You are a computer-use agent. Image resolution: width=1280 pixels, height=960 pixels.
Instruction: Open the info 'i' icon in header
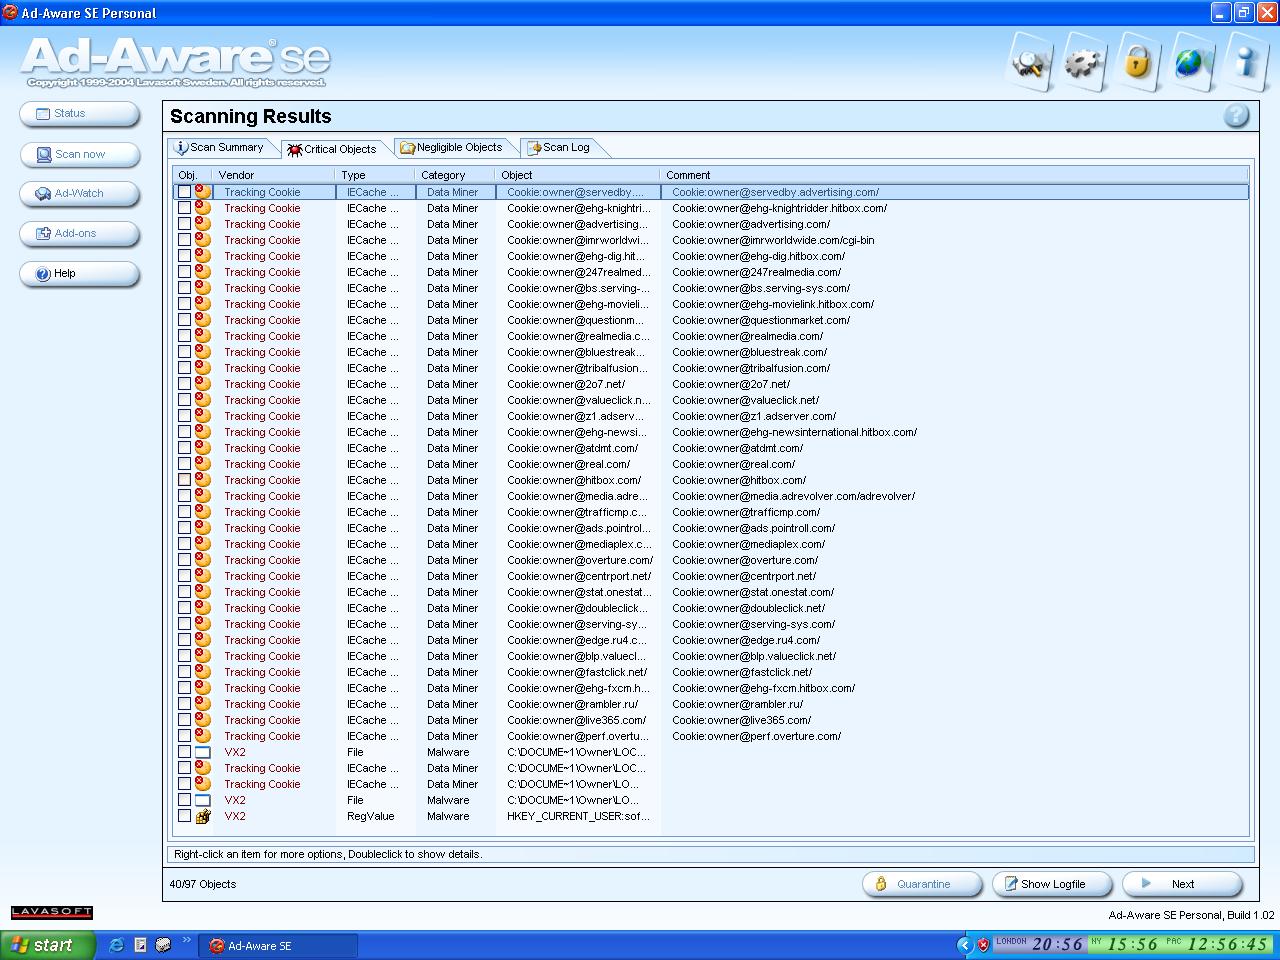tap(1246, 62)
